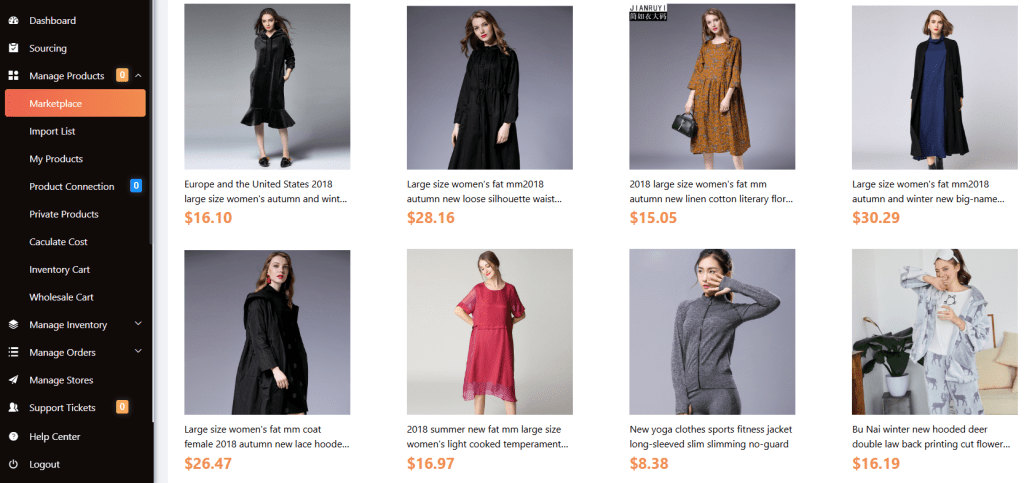
Task: Click the Sourcing clipboard icon
Action: point(13,48)
